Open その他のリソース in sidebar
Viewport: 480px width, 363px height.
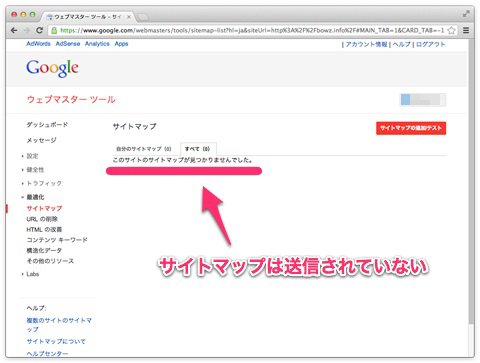click(x=50, y=261)
